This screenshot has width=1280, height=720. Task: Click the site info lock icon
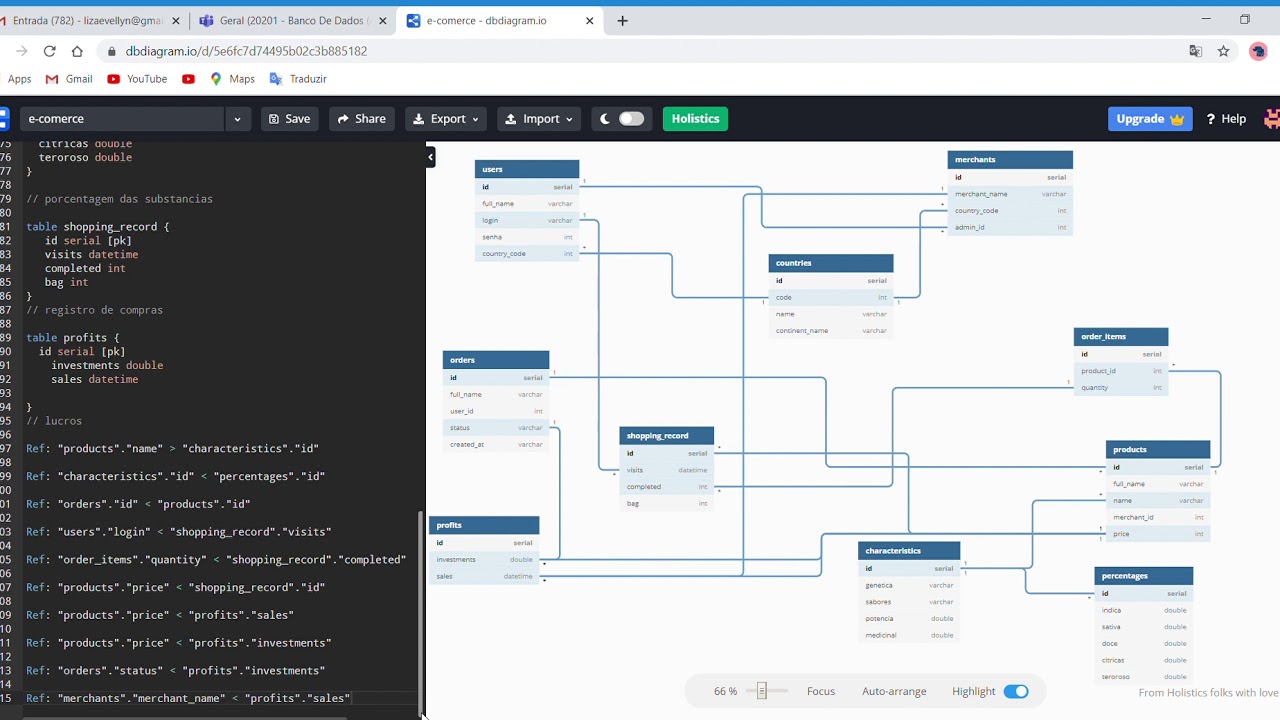point(111,51)
